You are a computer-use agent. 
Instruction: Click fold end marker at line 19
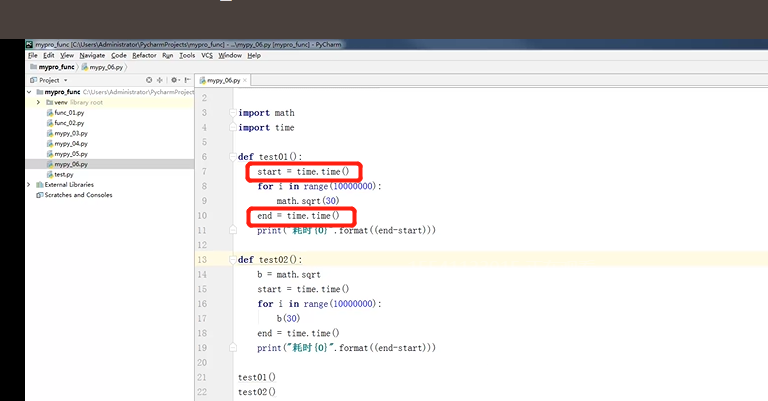click(x=233, y=348)
